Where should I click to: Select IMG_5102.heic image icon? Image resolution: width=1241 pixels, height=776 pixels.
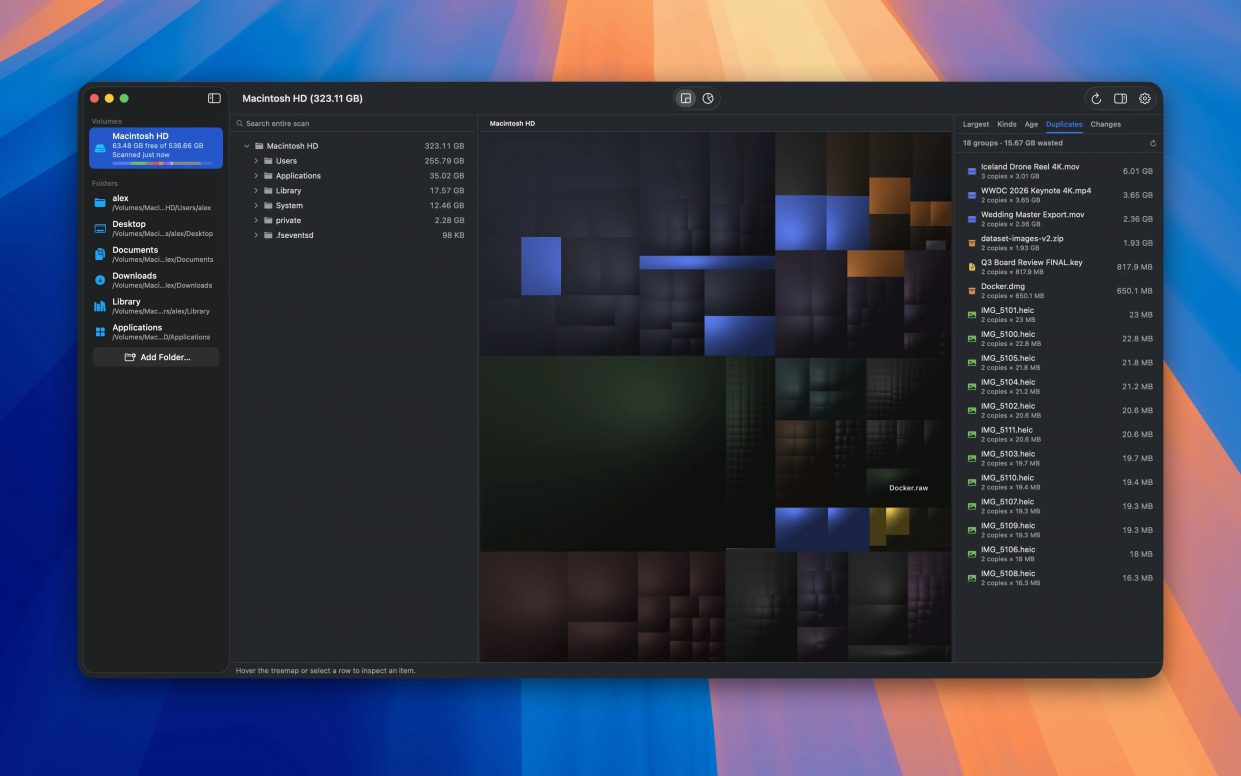971,410
